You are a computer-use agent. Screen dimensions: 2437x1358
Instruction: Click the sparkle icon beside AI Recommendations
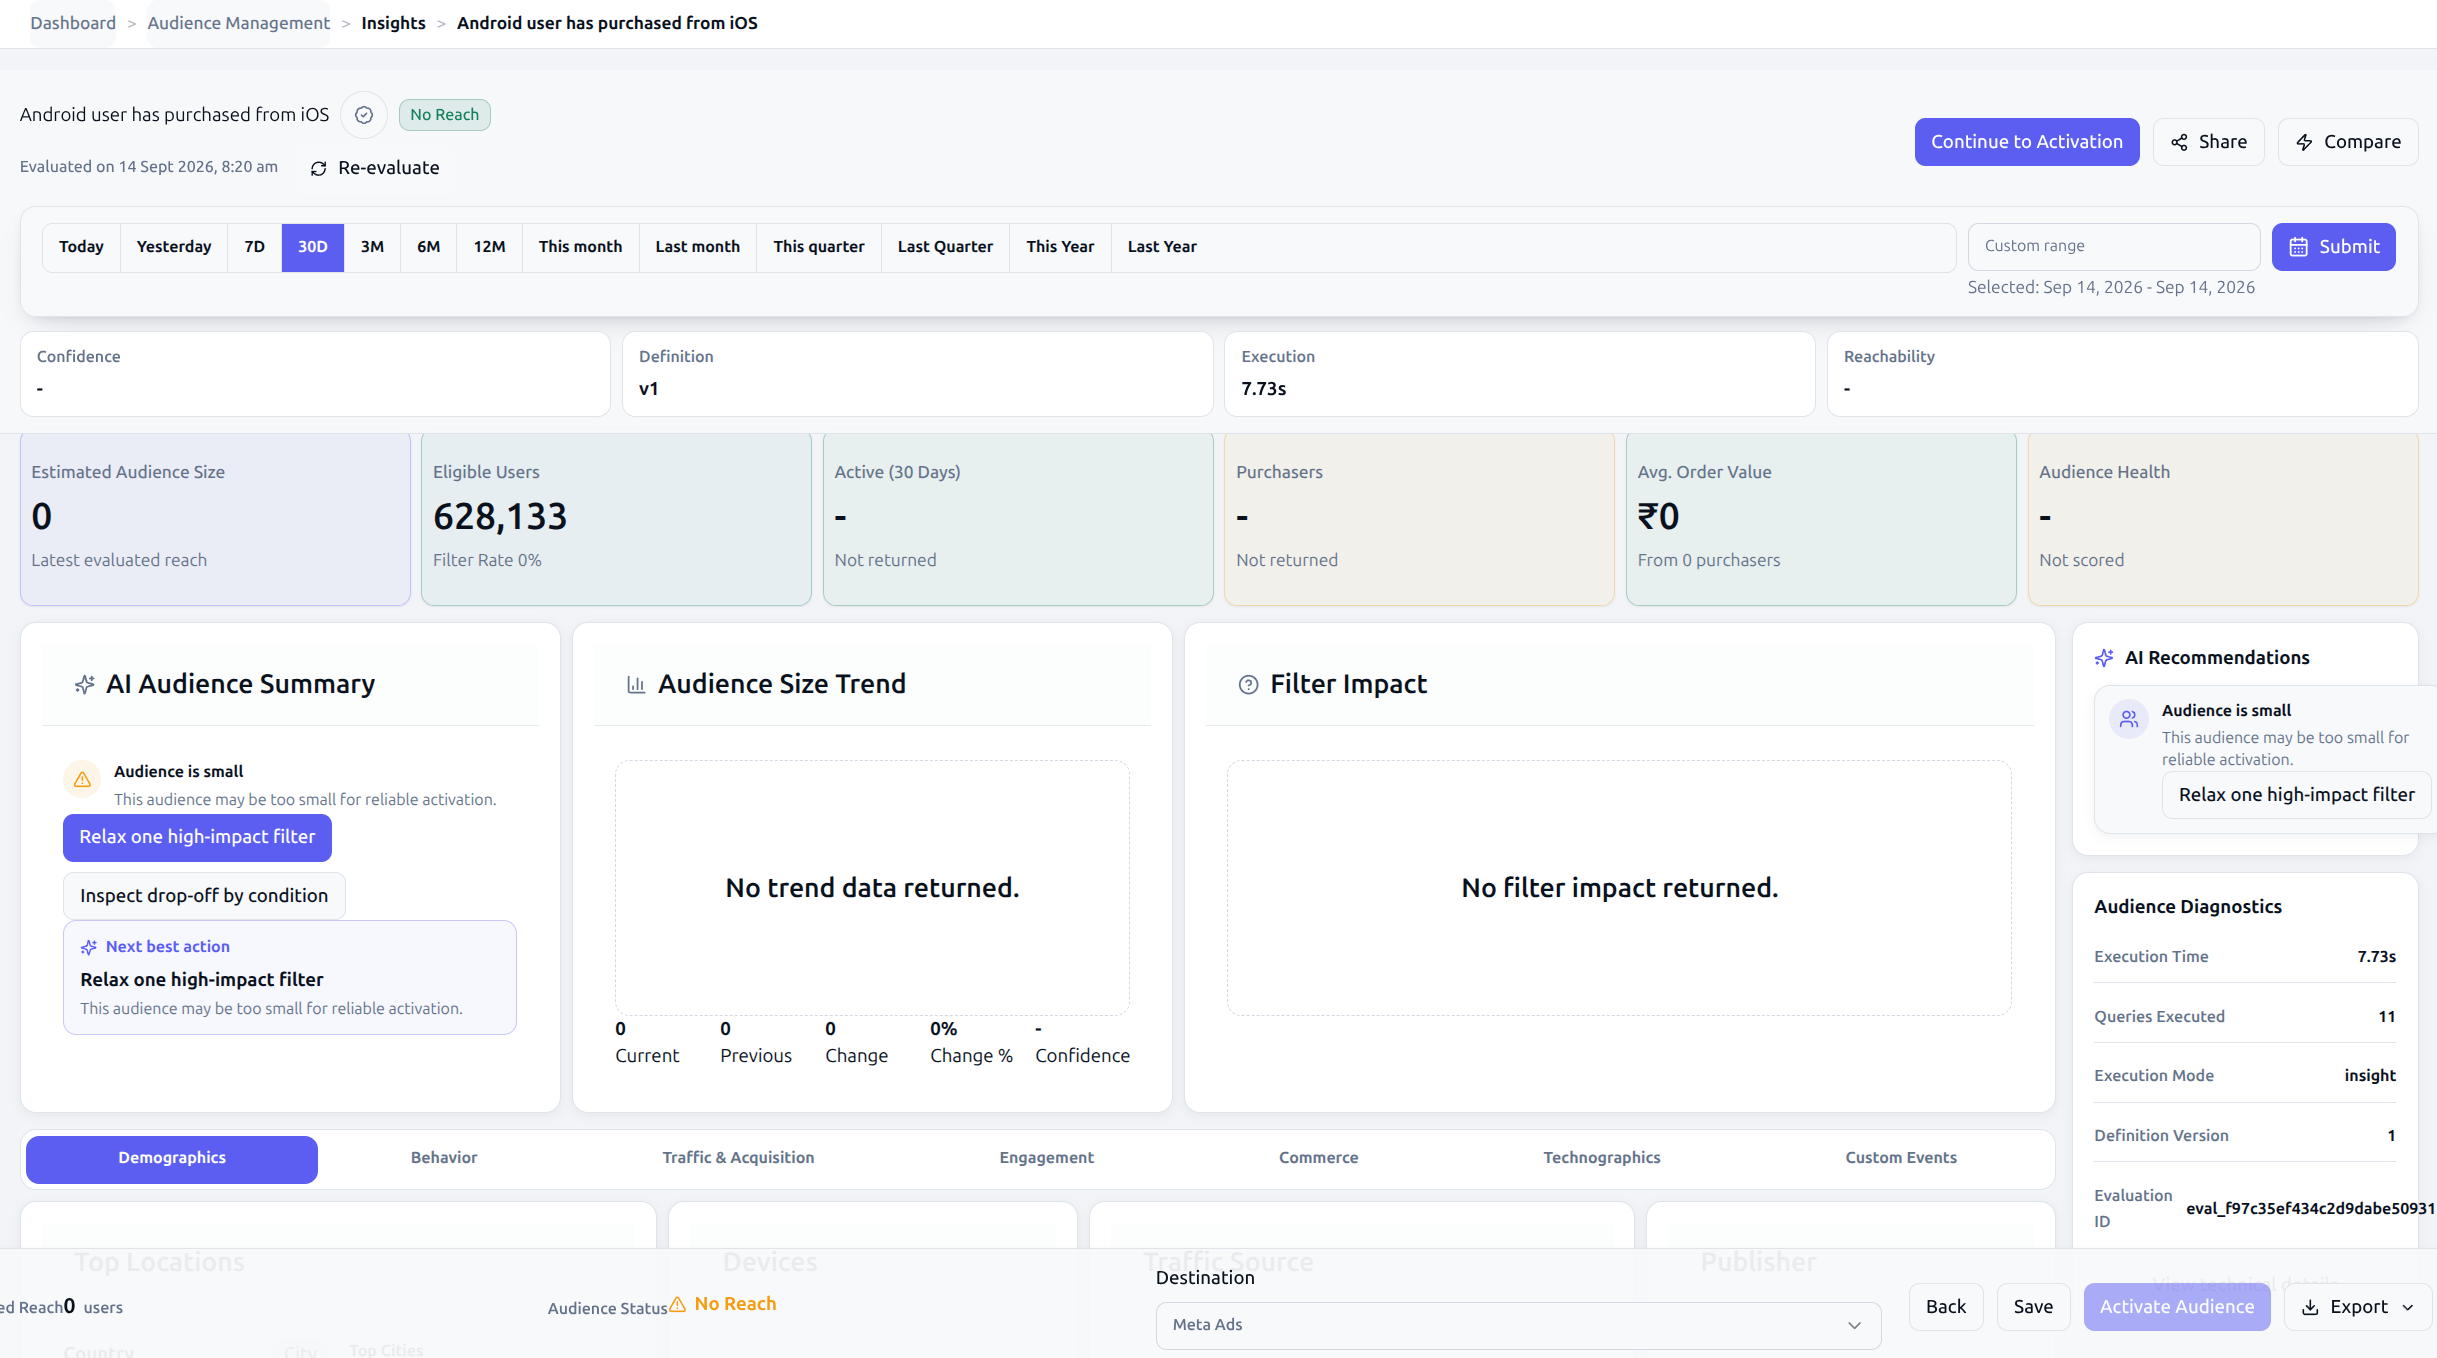2104,658
